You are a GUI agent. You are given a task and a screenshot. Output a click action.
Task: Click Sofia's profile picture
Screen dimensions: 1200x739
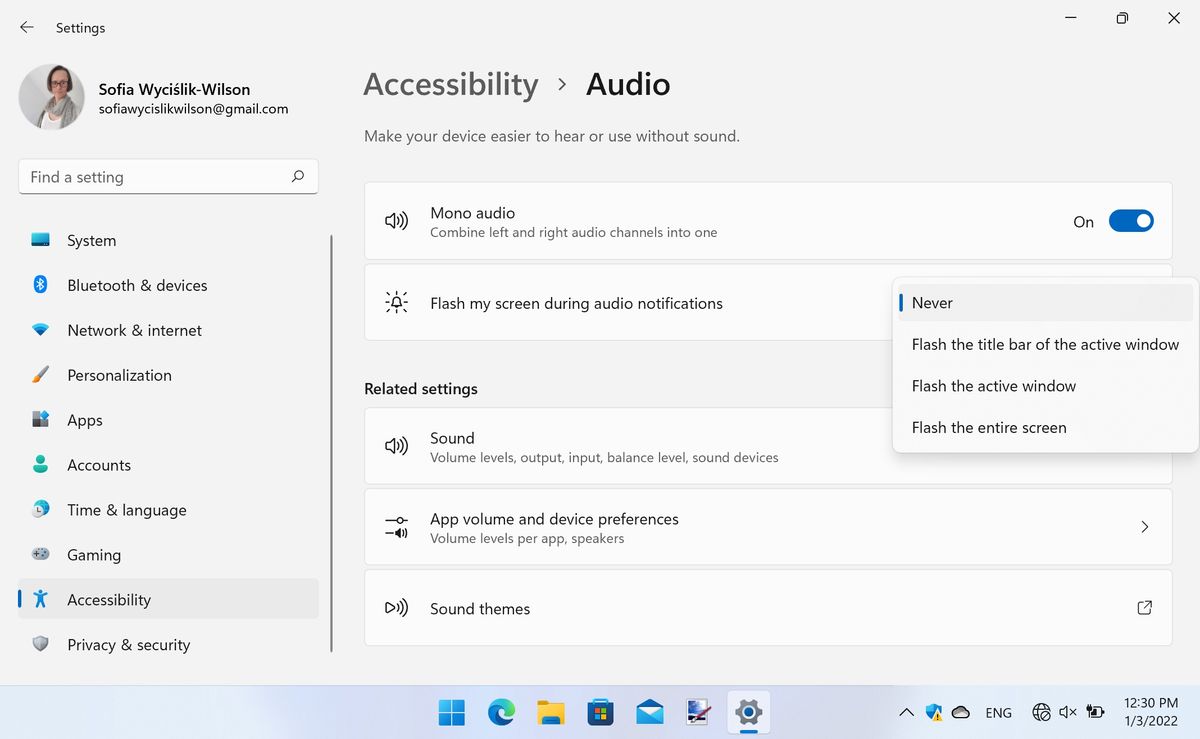tap(51, 97)
